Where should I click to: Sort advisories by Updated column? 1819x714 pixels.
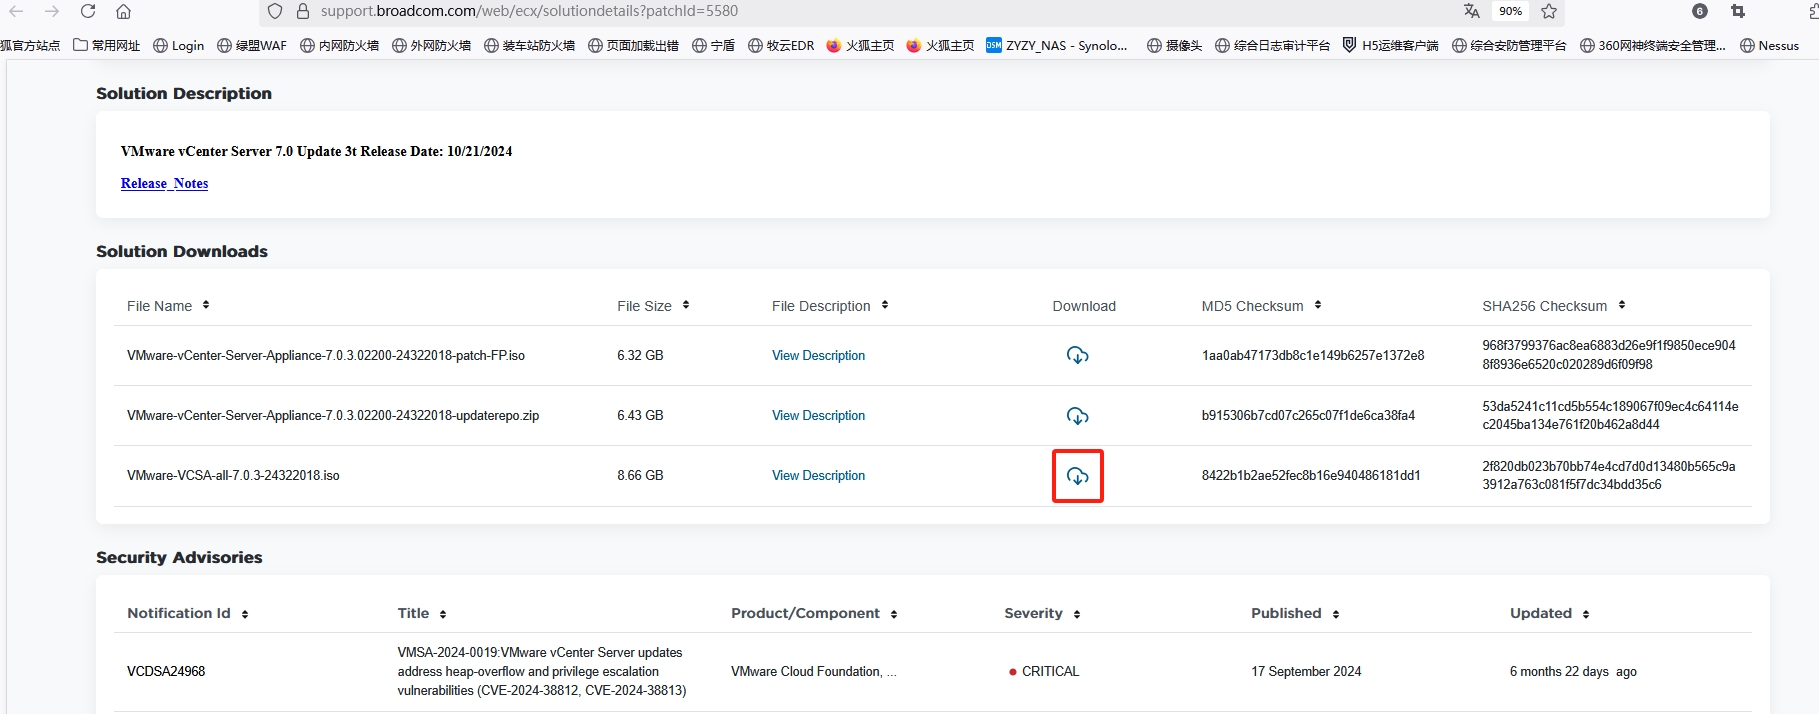(1586, 614)
